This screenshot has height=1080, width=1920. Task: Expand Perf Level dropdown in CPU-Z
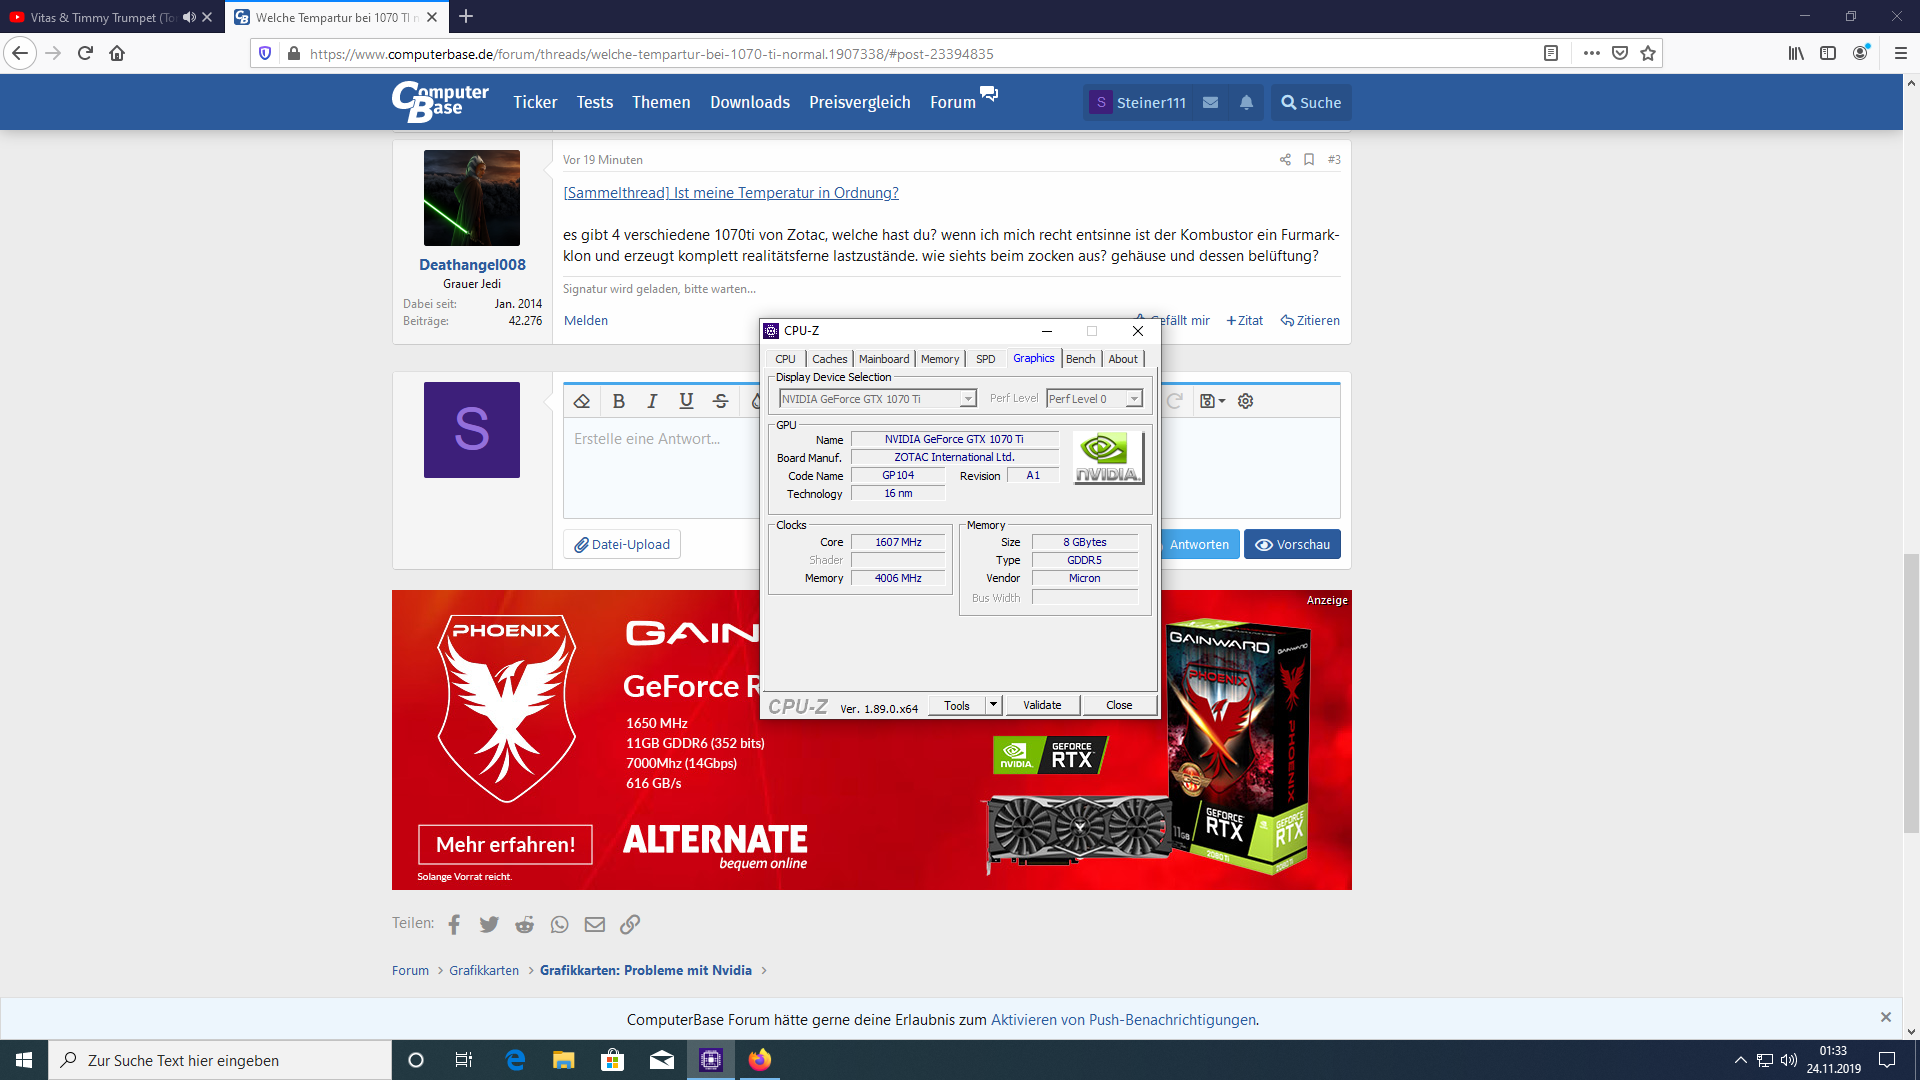pyautogui.click(x=1133, y=399)
